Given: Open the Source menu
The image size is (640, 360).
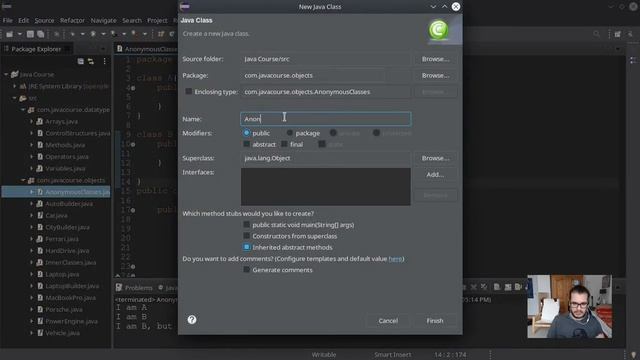Looking at the screenshot, I should [44, 20].
